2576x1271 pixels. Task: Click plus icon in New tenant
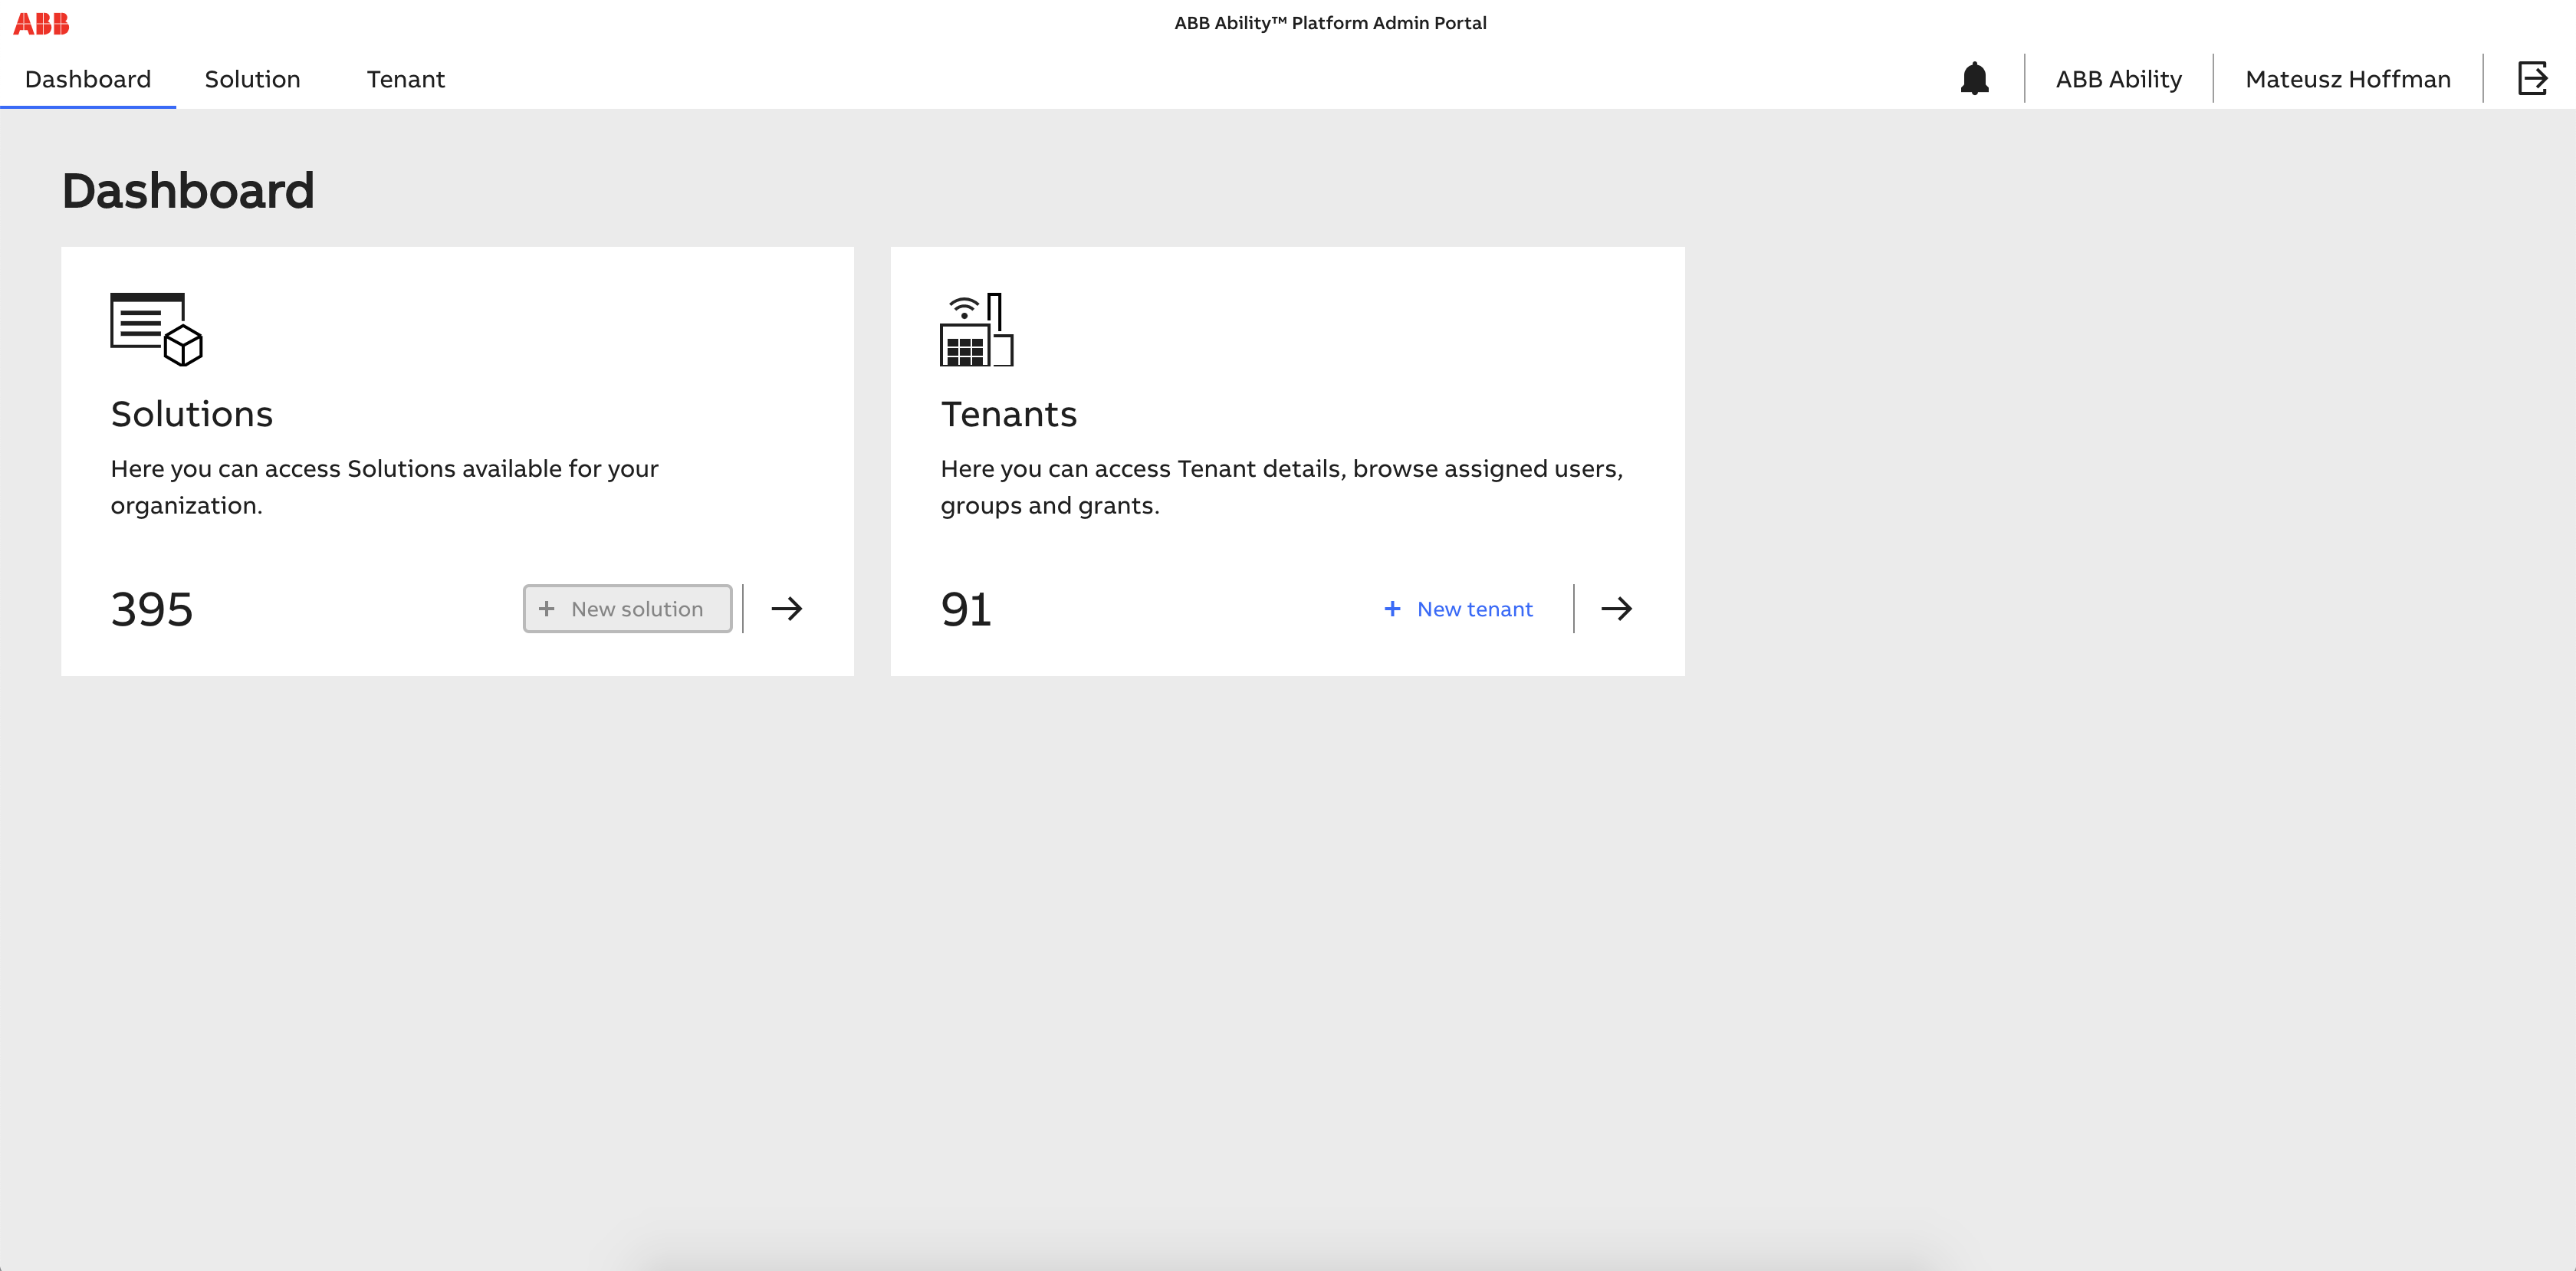point(1392,608)
